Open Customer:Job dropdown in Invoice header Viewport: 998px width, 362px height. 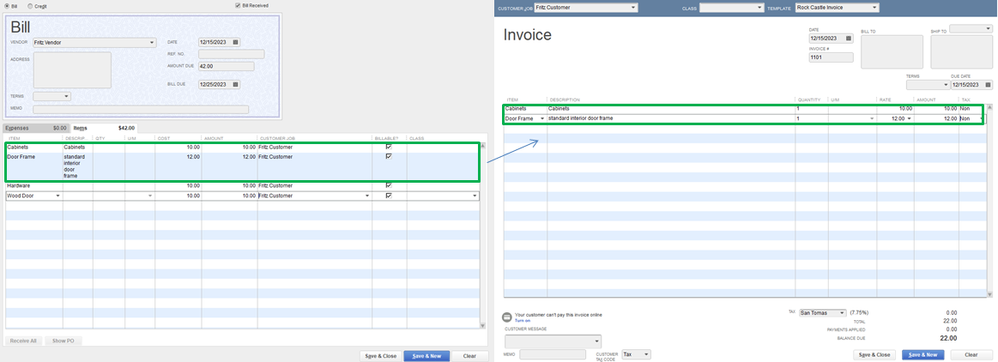tap(633, 8)
